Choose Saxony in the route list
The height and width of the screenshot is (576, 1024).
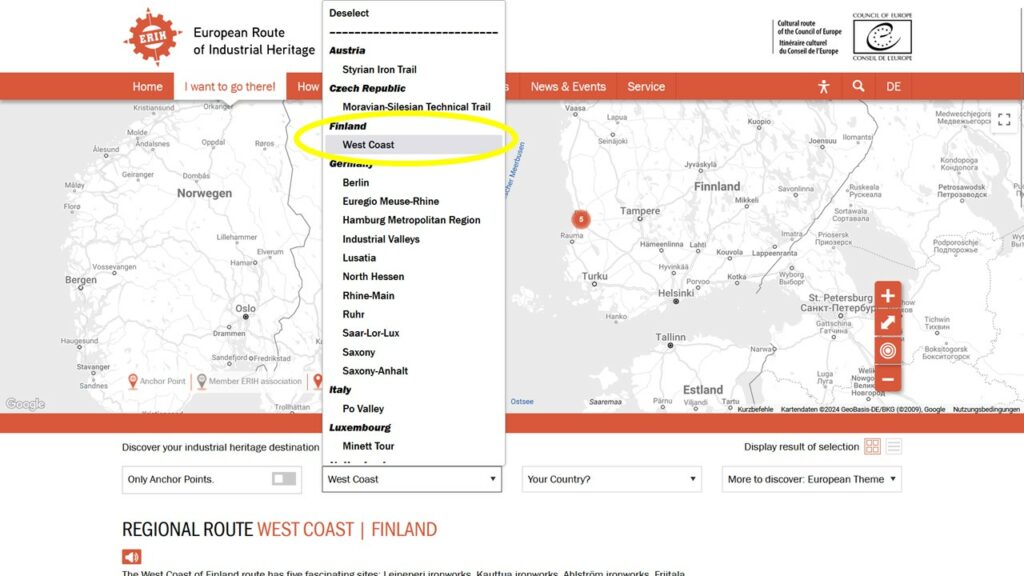[x=359, y=352]
